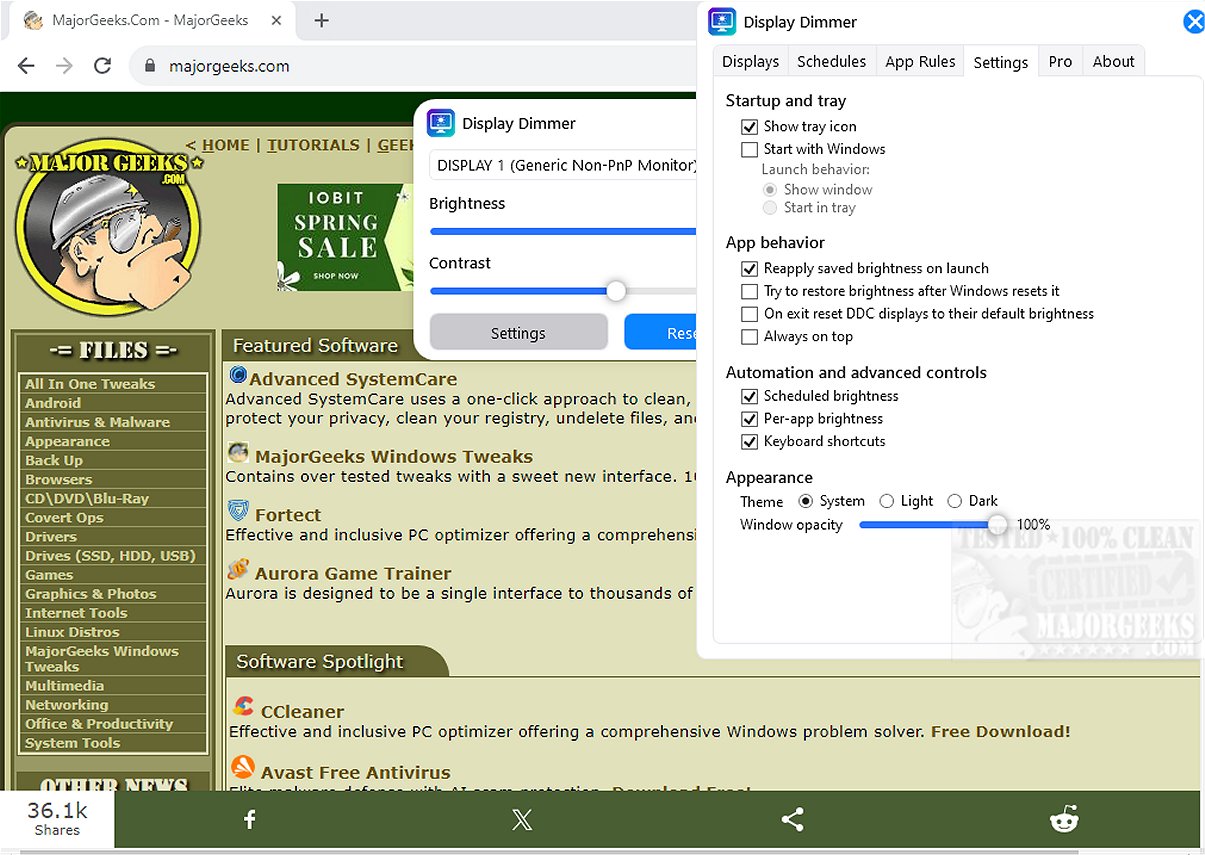Open the TUTORIALS link

(313, 145)
